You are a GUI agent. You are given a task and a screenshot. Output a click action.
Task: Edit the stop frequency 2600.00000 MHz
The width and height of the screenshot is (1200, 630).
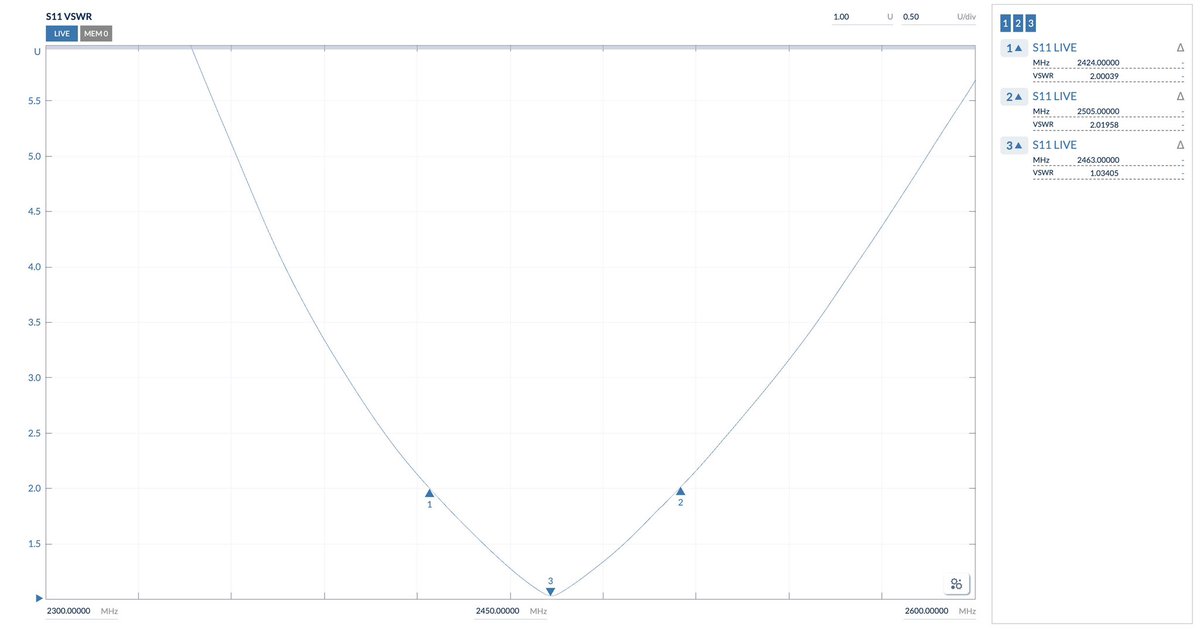coord(940,611)
